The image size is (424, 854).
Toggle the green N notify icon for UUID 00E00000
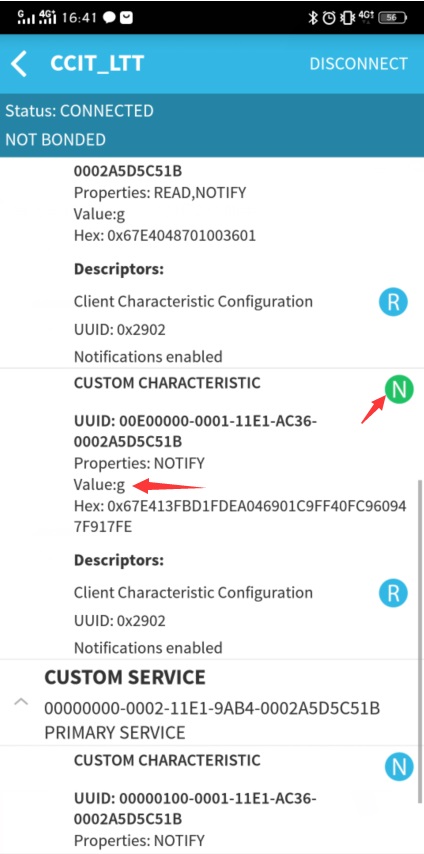click(x=399, y=389)
